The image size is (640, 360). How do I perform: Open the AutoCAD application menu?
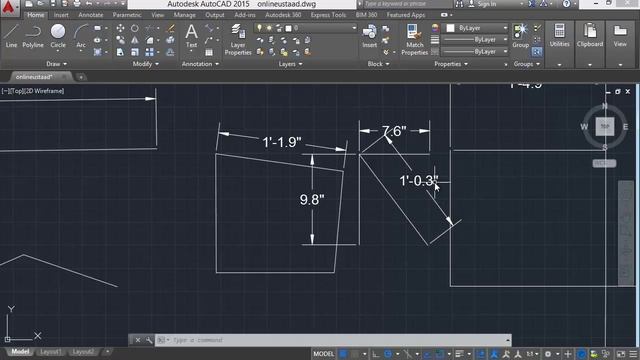(9, 7)
